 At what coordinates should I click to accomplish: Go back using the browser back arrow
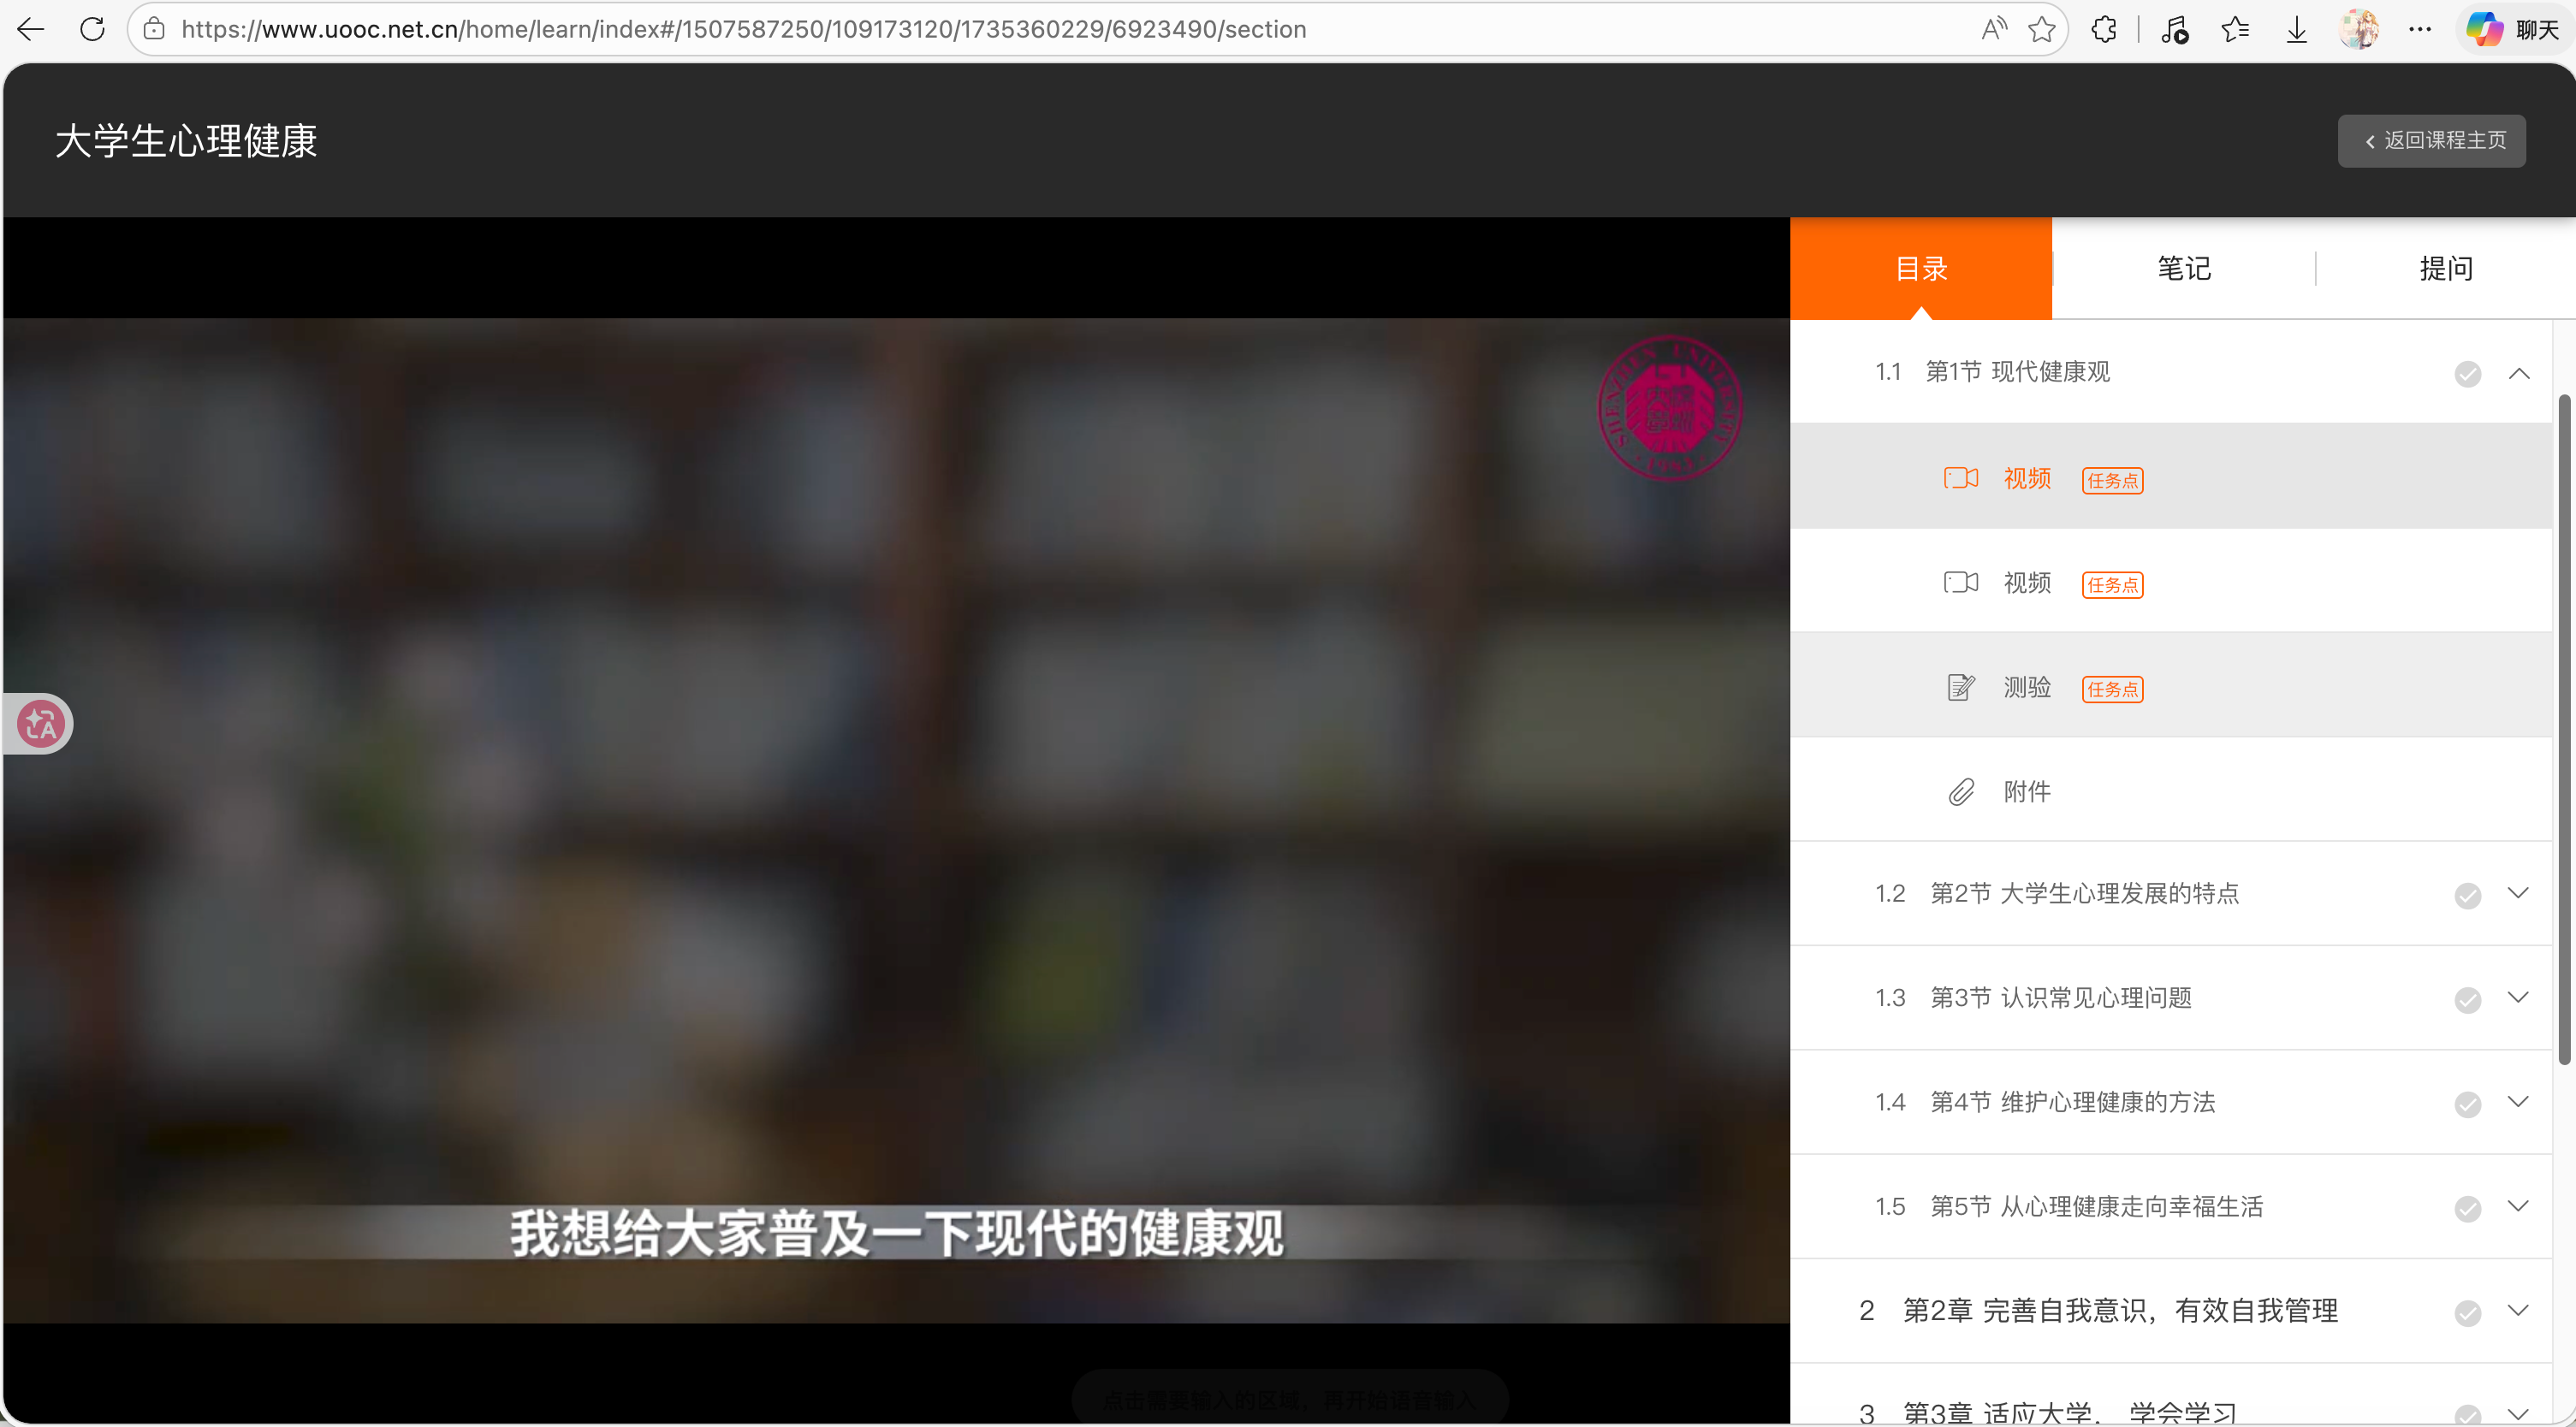tap(31, 29)
